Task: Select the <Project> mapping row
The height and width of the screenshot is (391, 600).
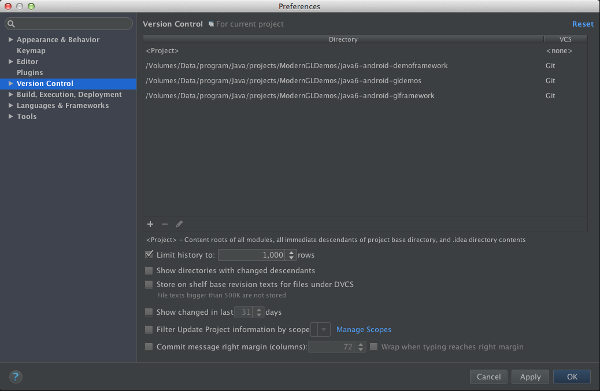Action: [x=365, y=51]
